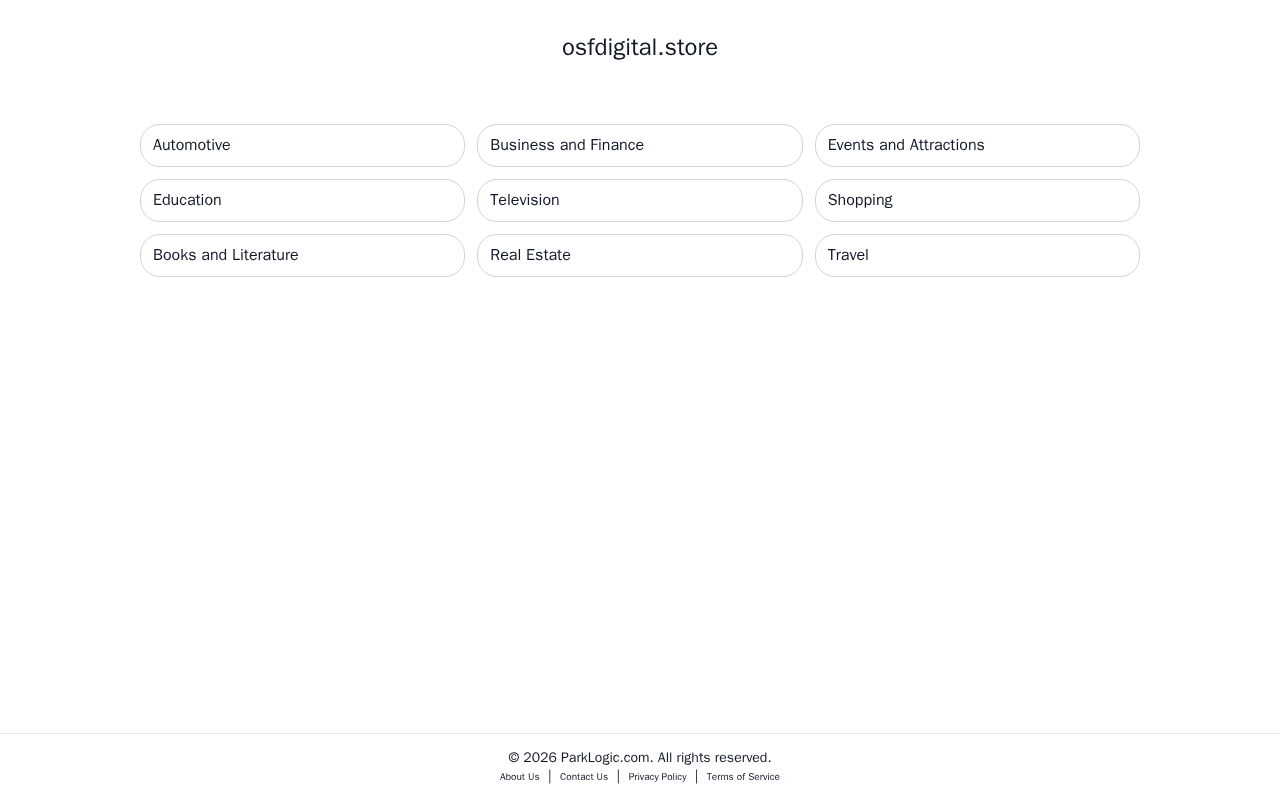Open the Contact Us footer link
The image size is (1280, 800).
coord(584,777)
